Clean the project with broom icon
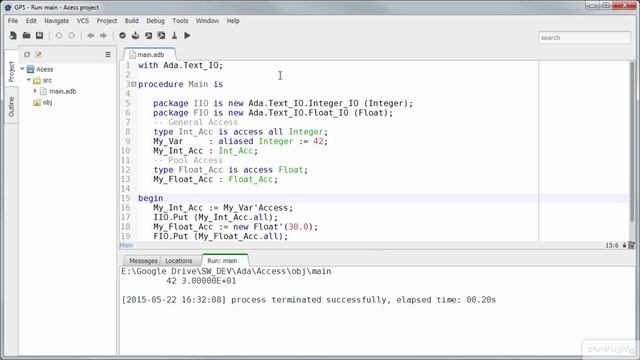Screen dimensions: 640x360 (x=174, y=36)
